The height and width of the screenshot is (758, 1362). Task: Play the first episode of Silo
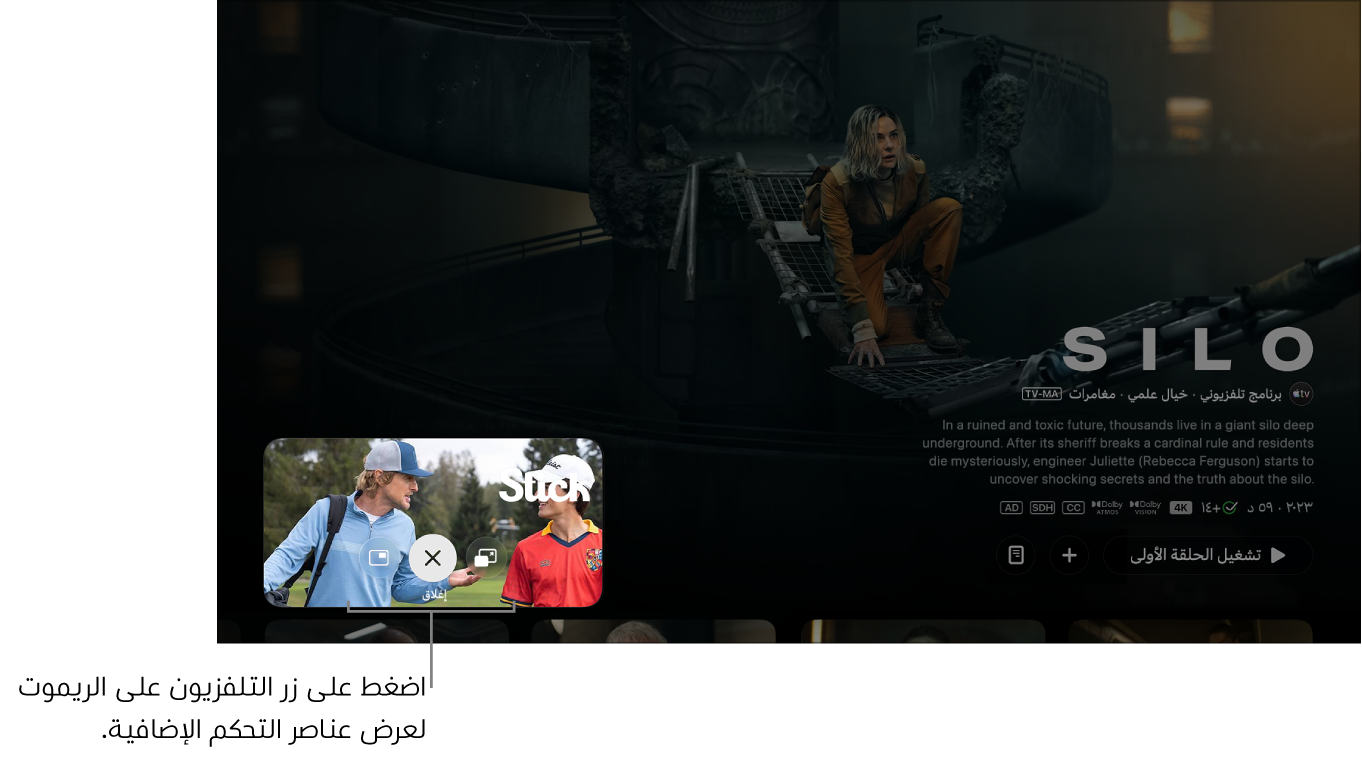click(x=1208, y=555)
